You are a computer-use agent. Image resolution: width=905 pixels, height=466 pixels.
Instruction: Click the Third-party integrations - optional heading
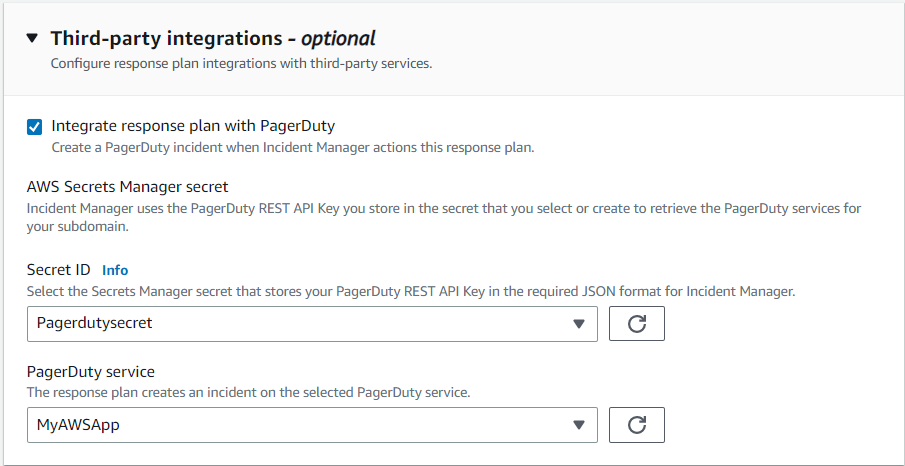[x=213, y=39]
